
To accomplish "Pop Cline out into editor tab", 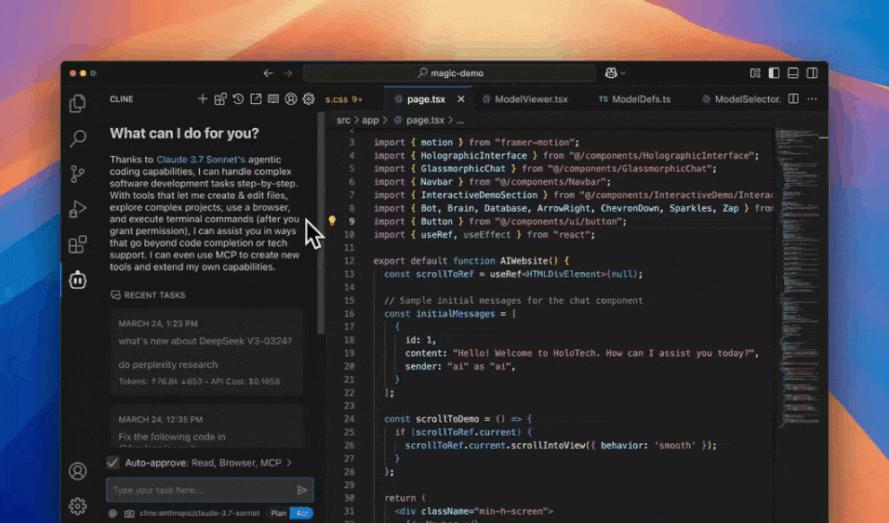I will click(256, 99).
